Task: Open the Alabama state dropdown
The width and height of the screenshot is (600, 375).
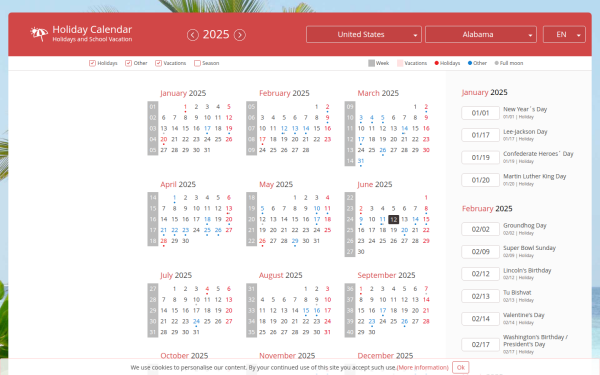Action: (x=481, y=34)
